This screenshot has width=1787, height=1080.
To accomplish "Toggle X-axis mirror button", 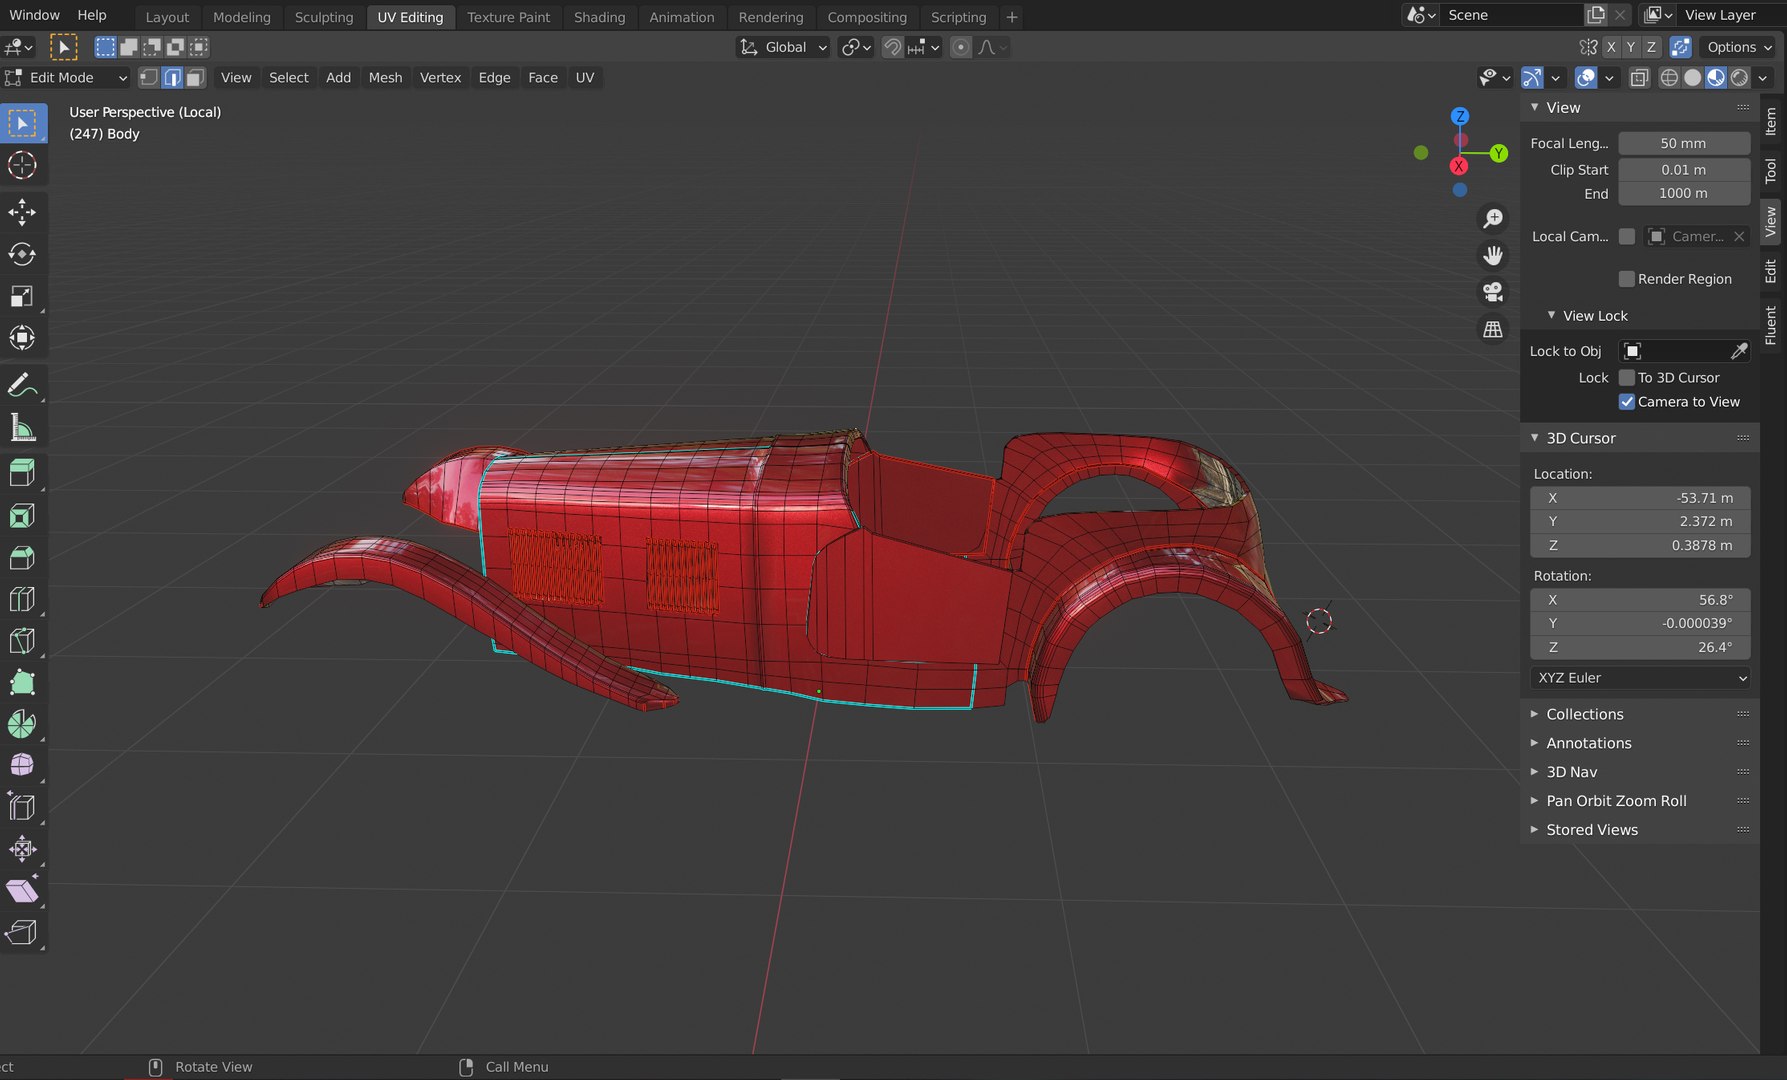I will 1611,47.
